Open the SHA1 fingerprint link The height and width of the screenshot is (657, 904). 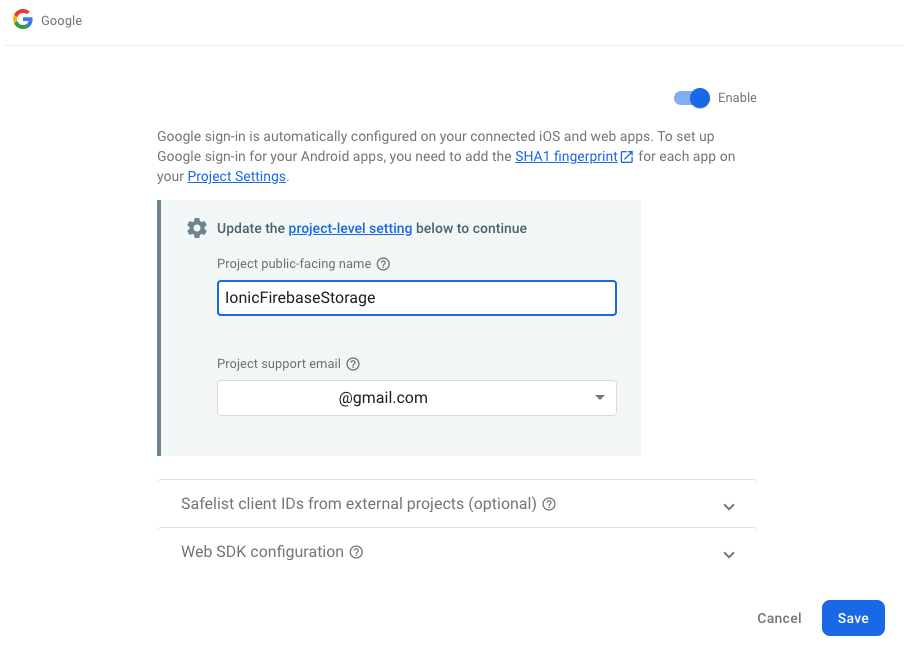point(565,157)
